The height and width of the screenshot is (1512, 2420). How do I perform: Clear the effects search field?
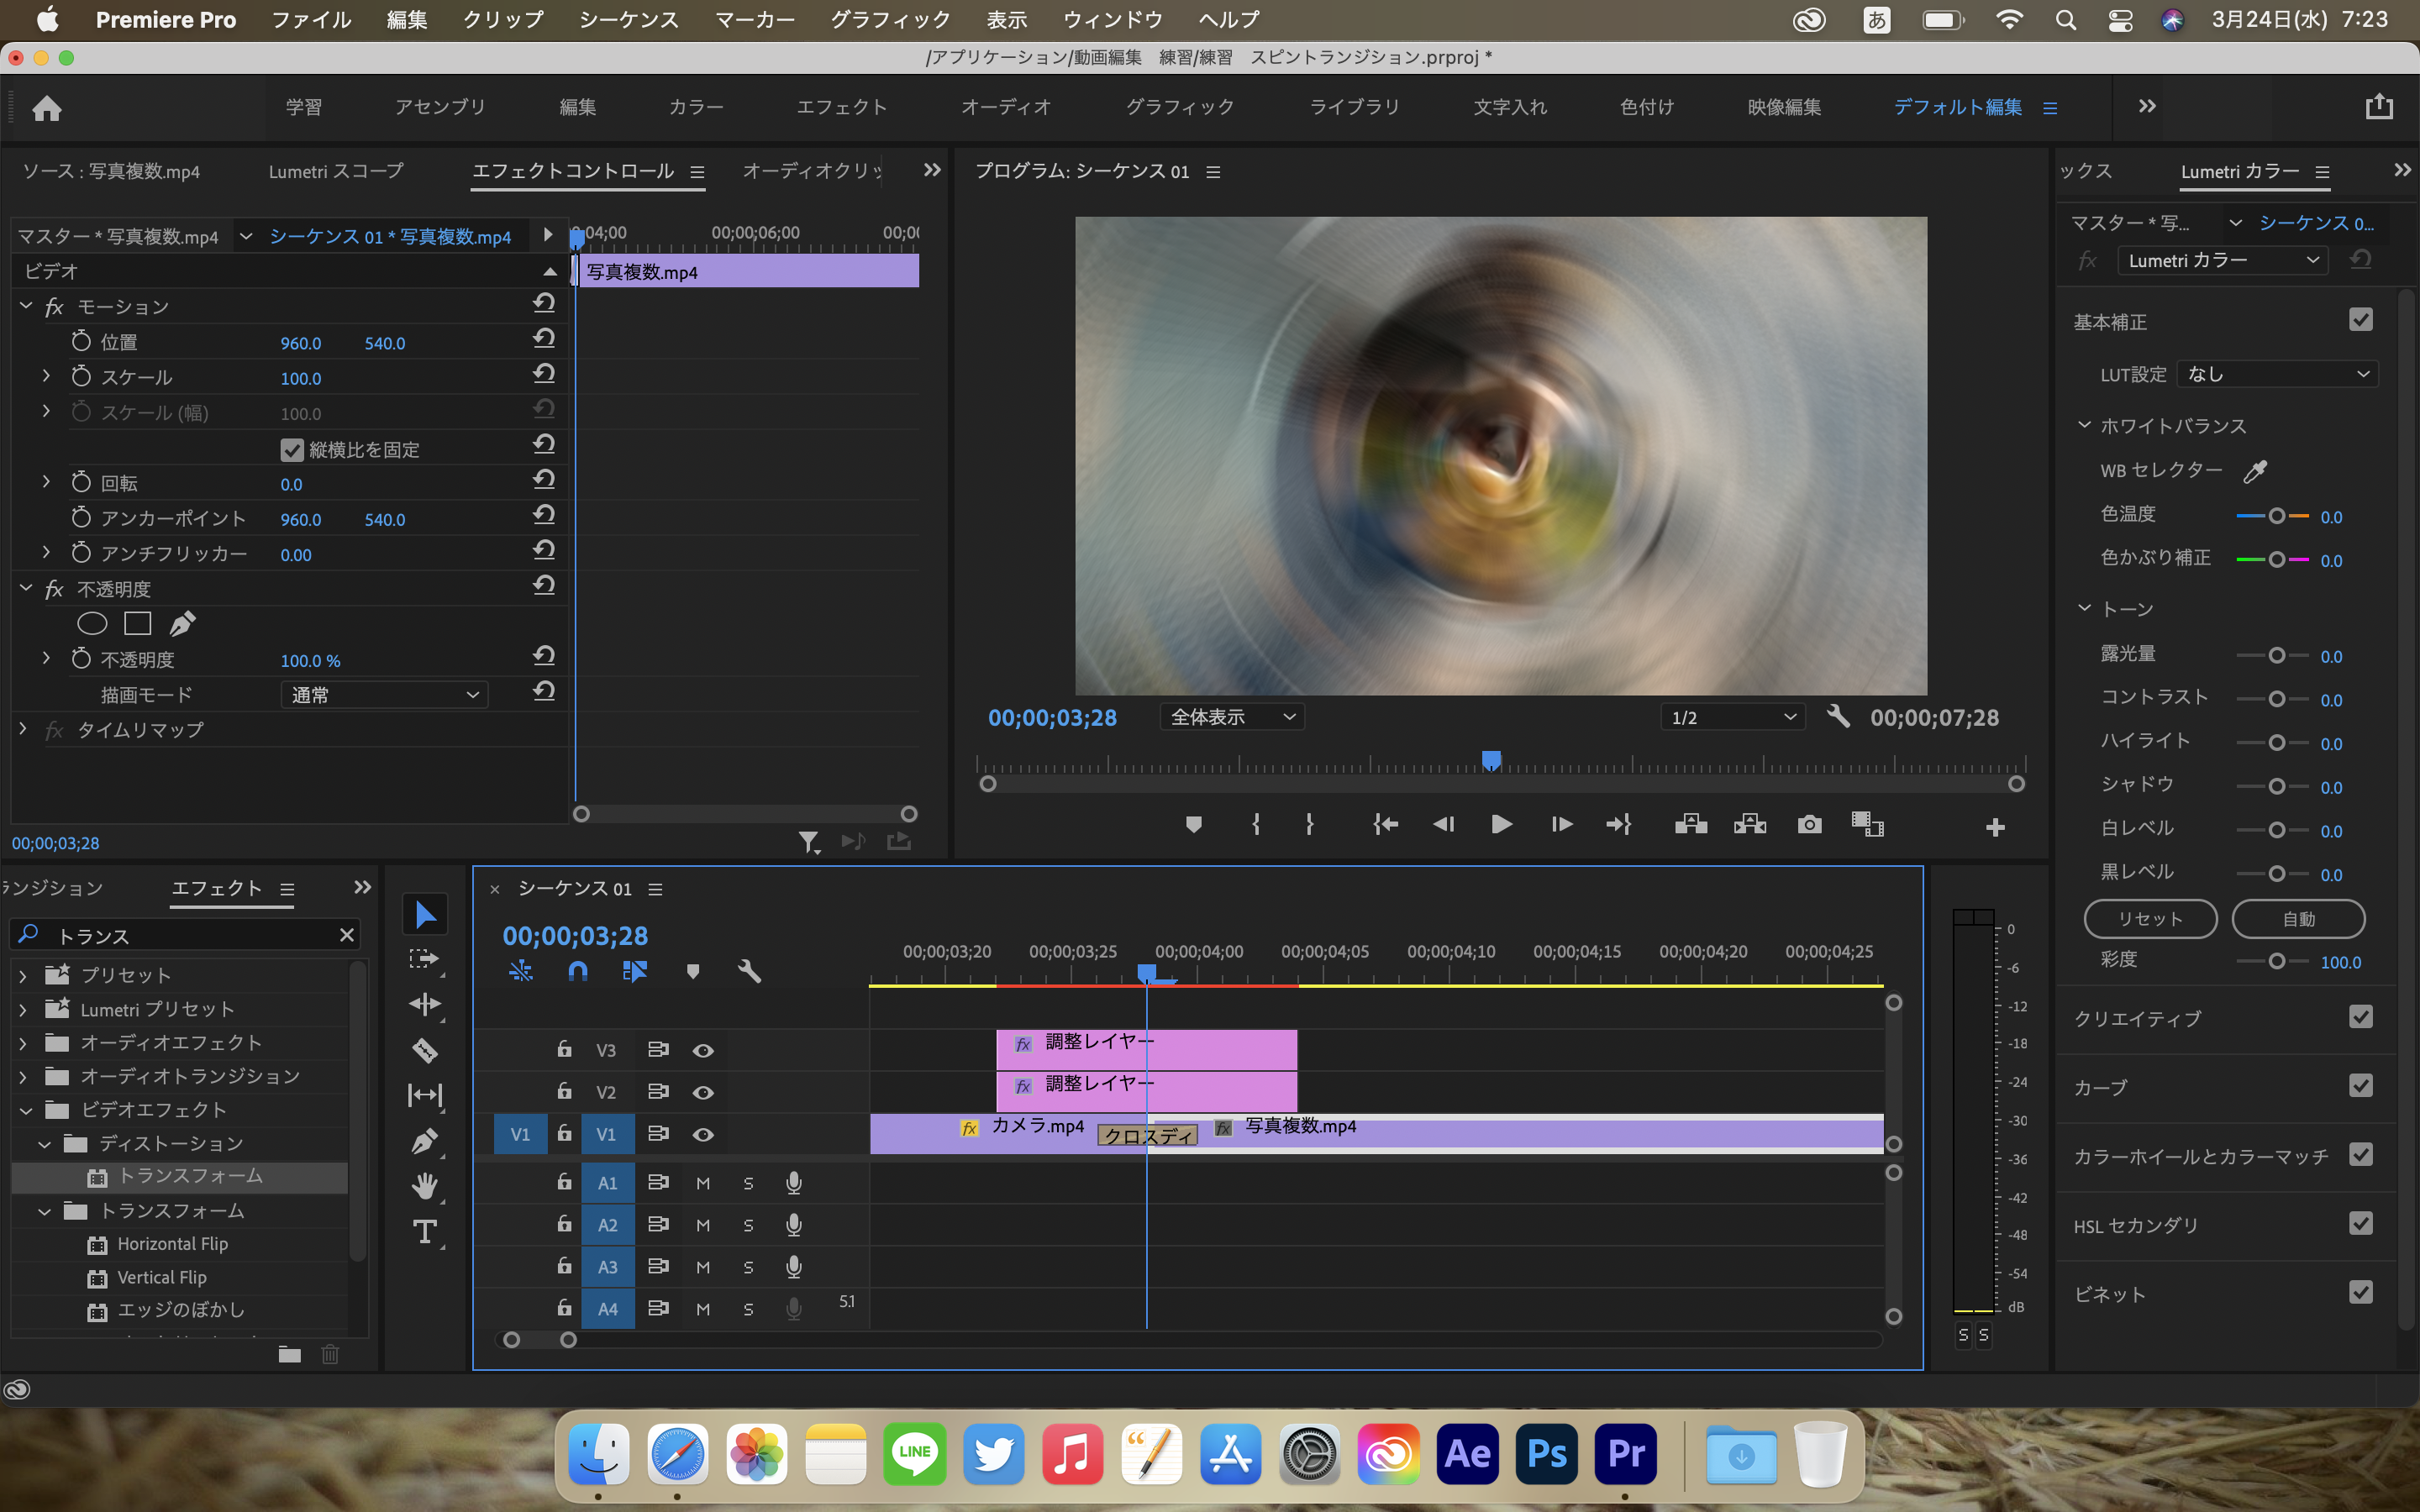click(x=346, y=935)
